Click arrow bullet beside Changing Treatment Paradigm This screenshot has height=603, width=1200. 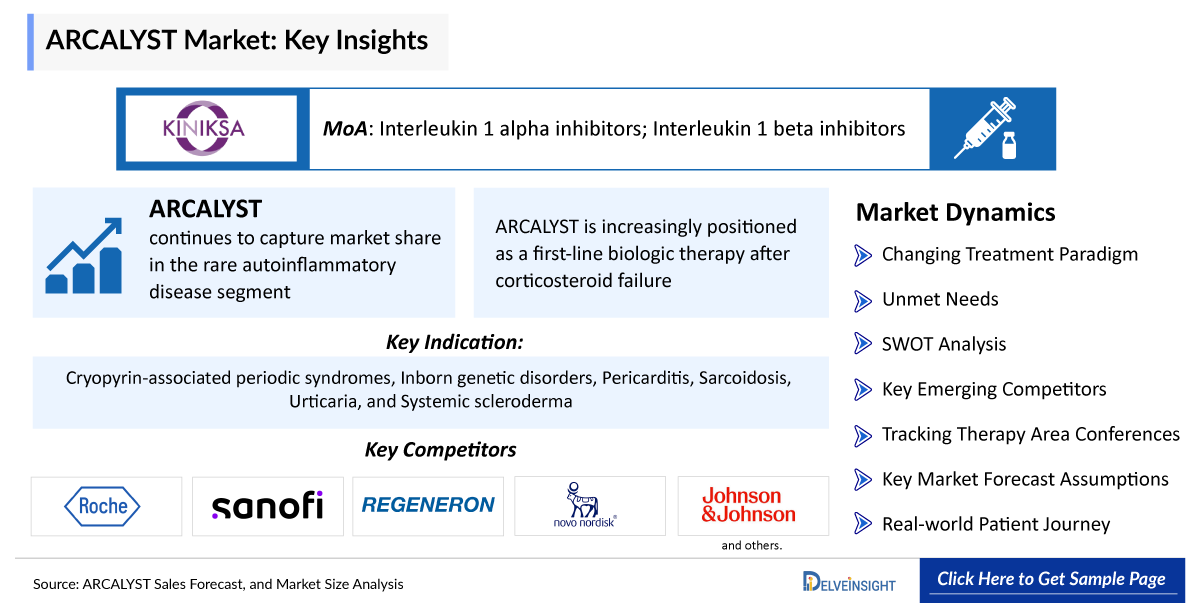click(x=863, y=255)
